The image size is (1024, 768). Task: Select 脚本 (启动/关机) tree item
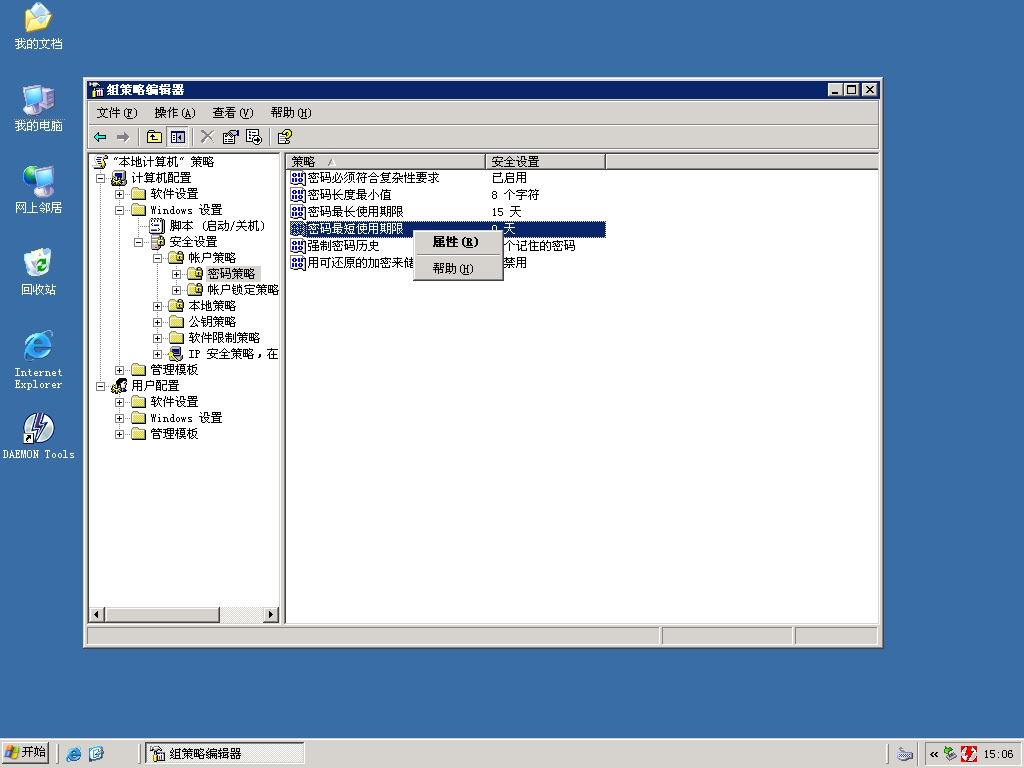coord(217,226)
